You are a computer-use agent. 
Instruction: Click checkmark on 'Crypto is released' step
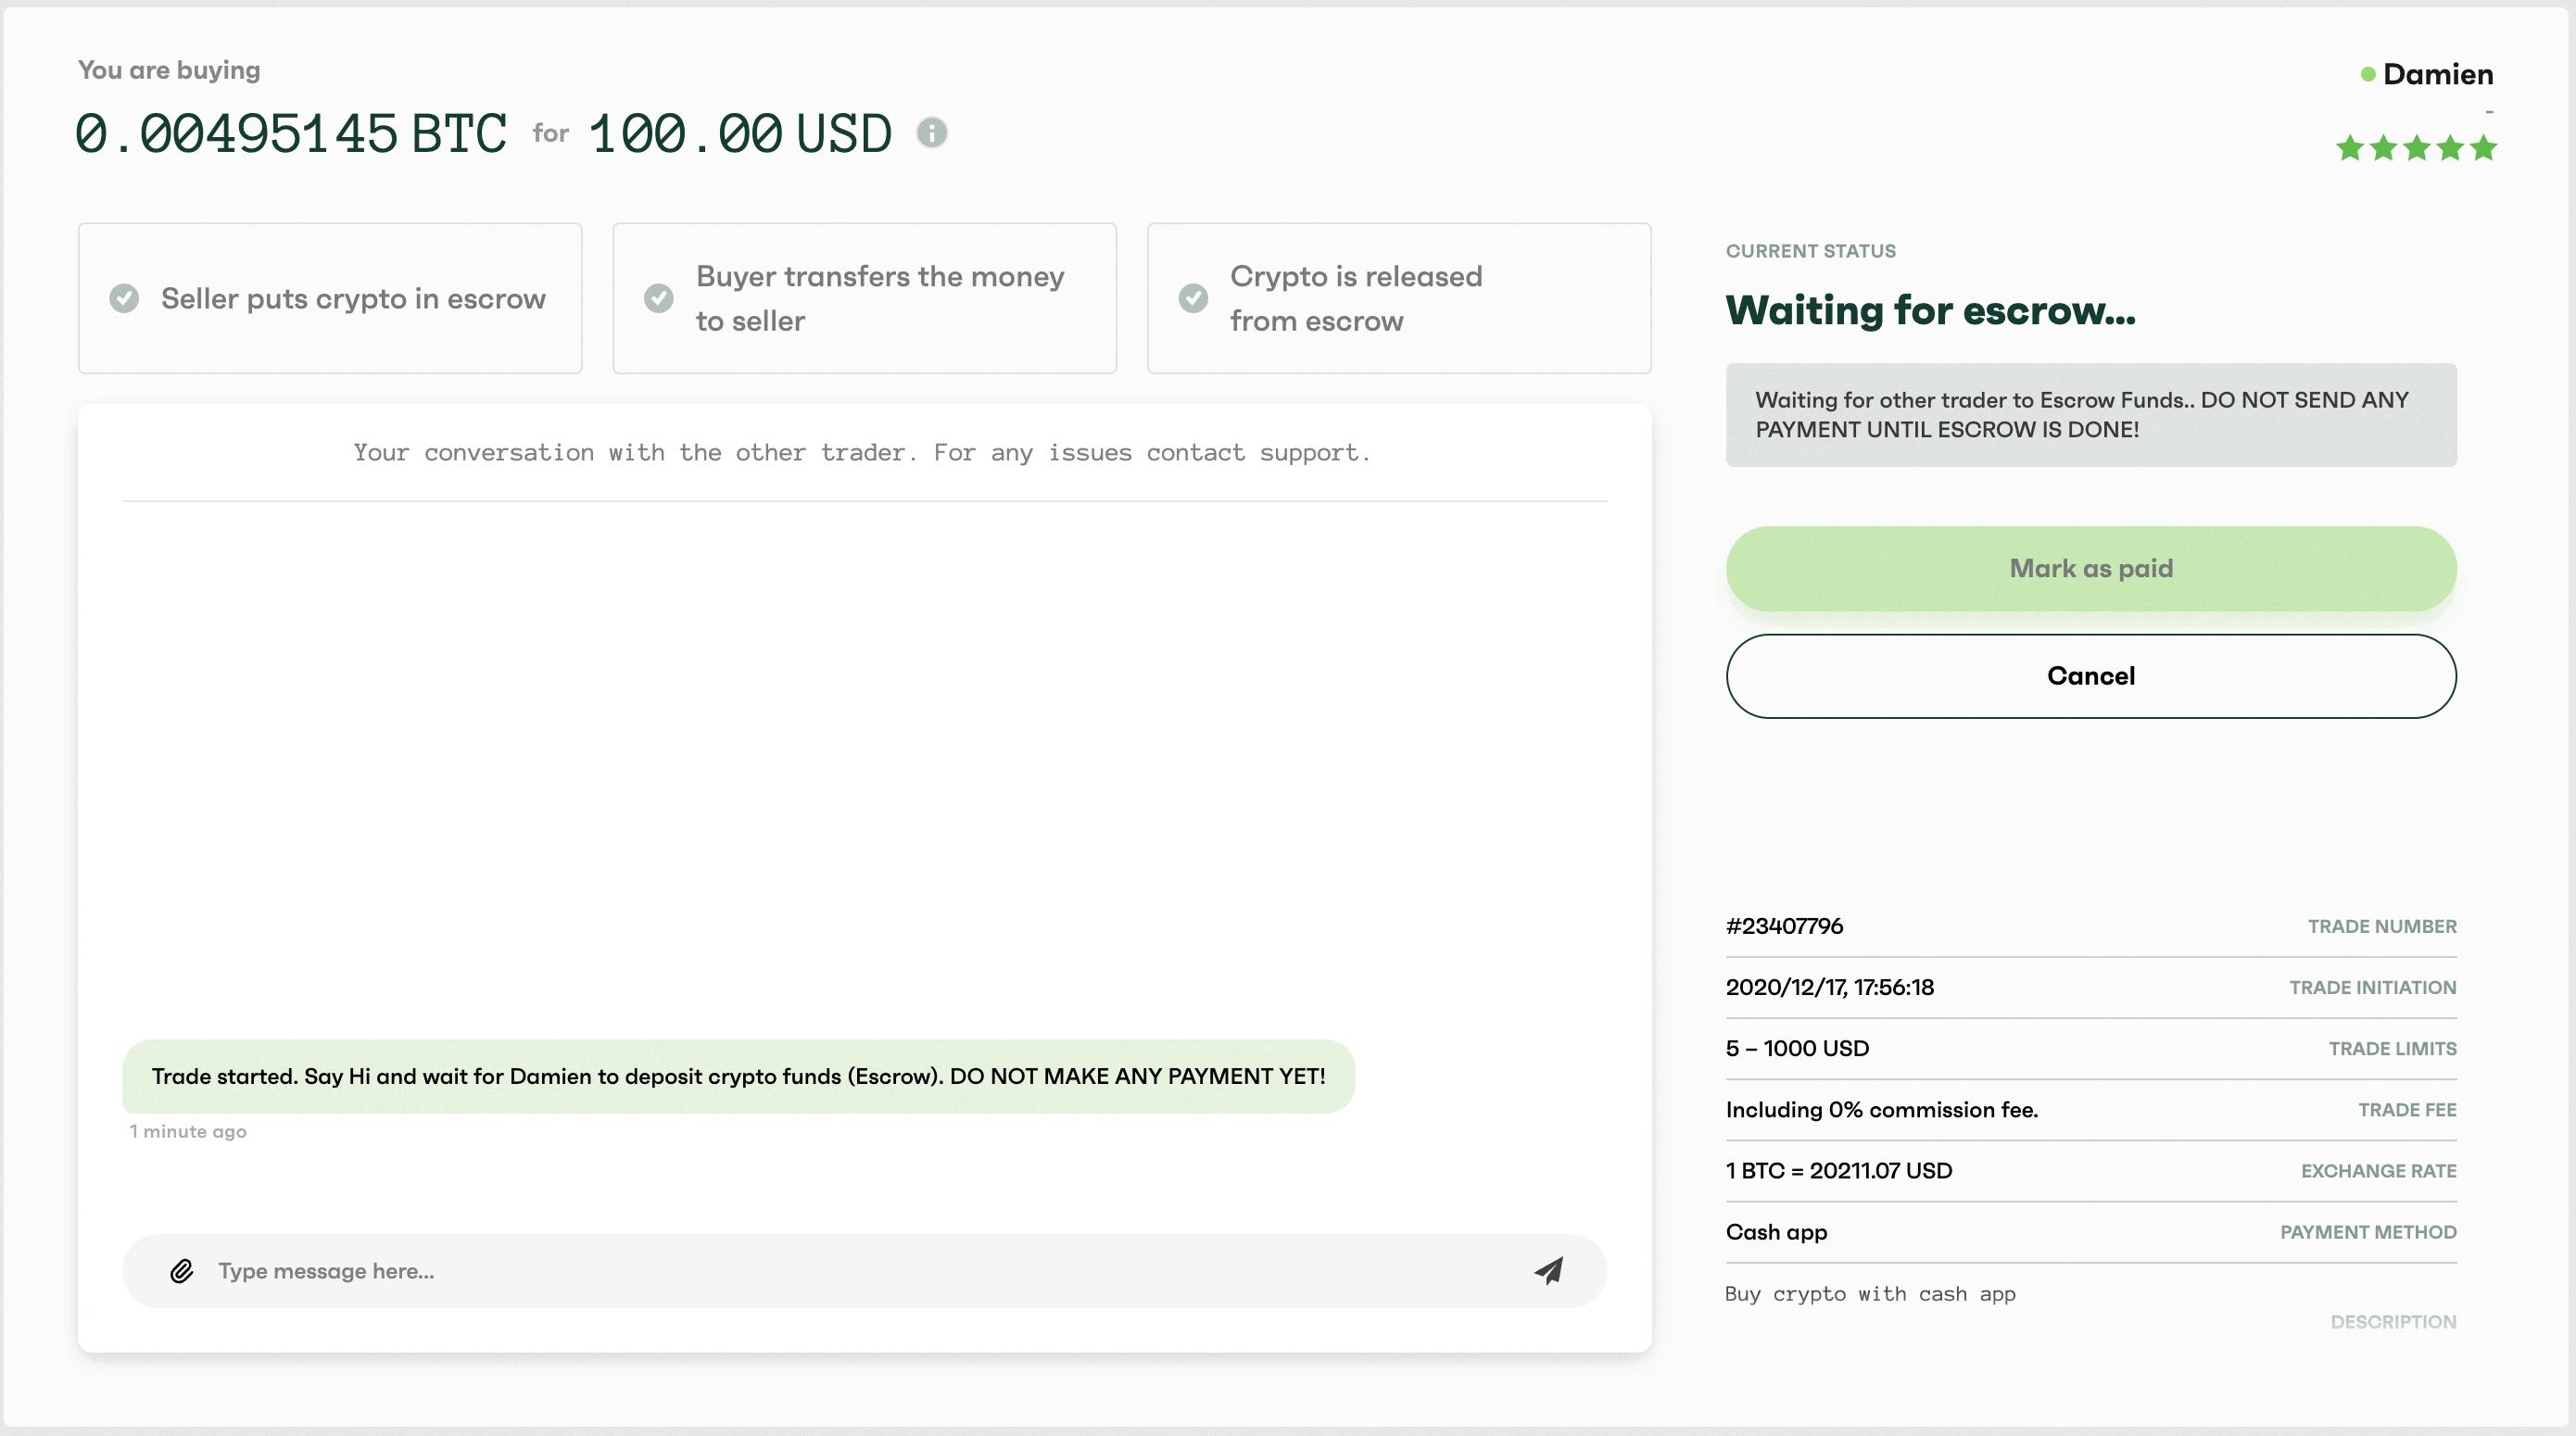(1193, 298)
